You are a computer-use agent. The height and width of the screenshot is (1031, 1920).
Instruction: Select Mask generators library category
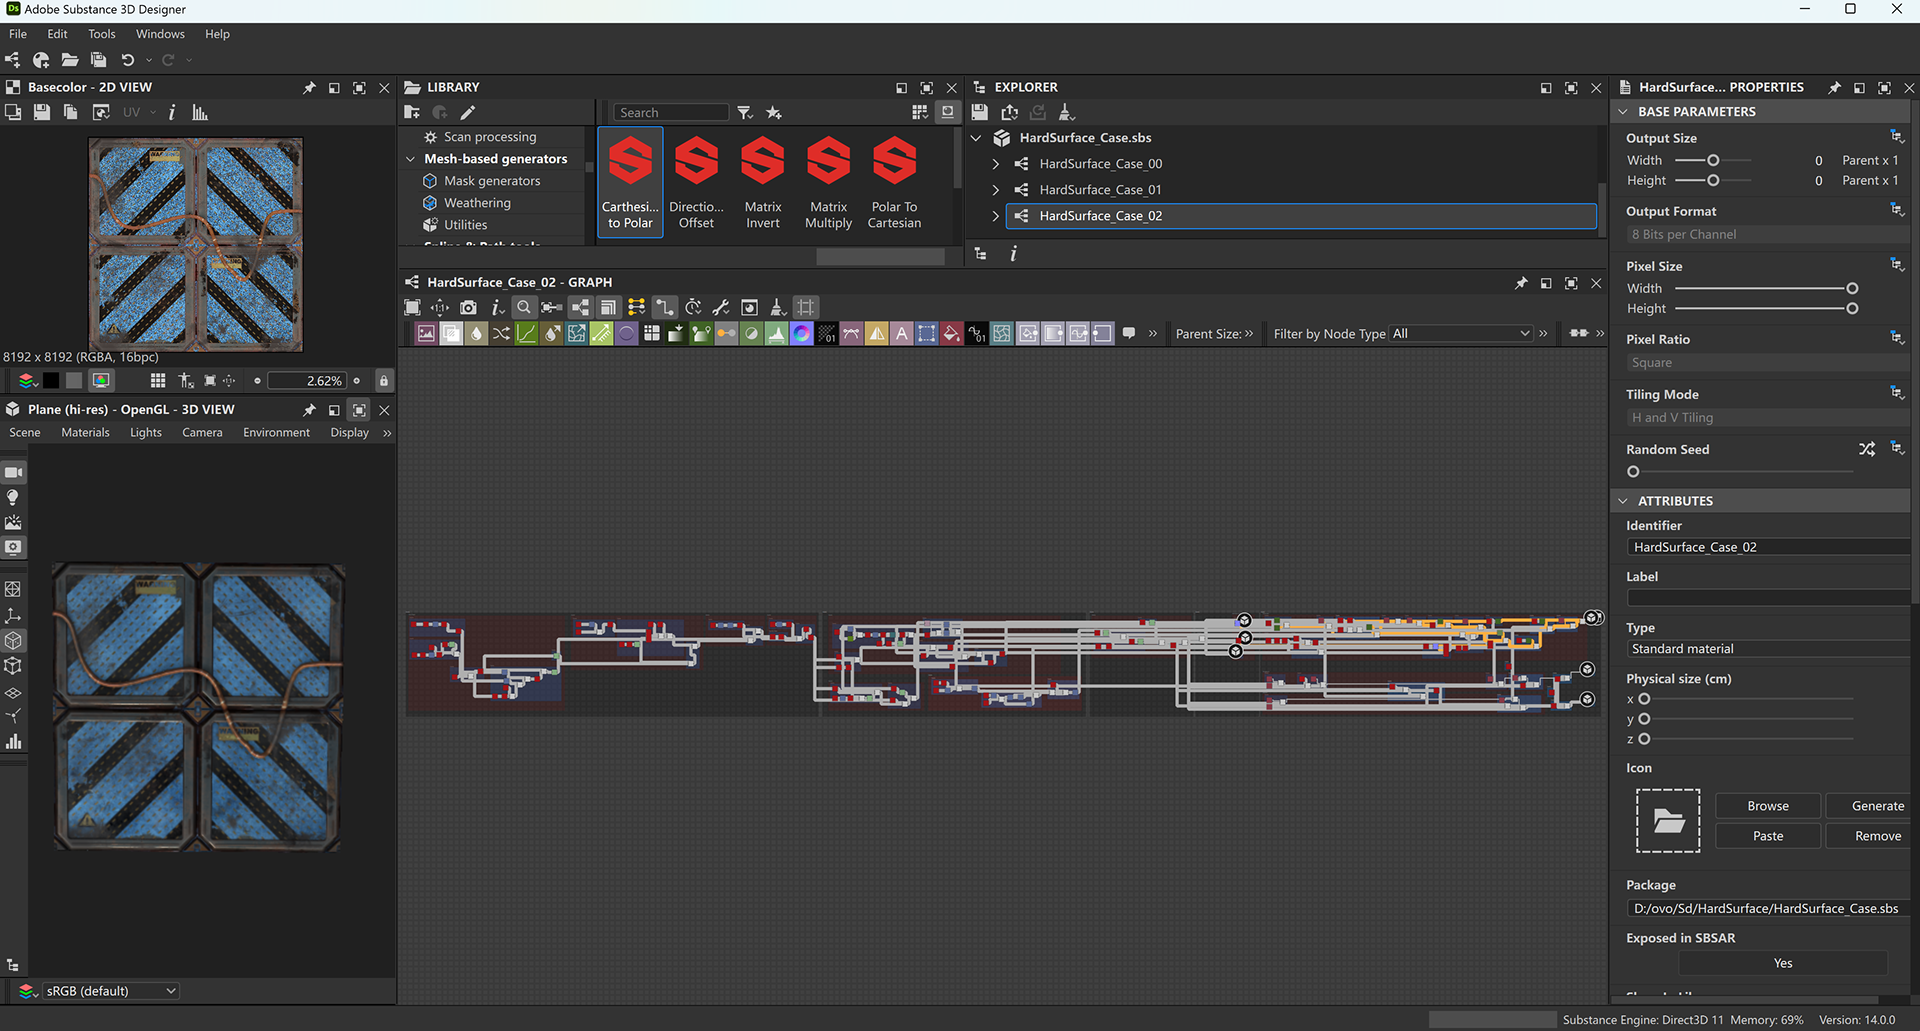[491, 181]
